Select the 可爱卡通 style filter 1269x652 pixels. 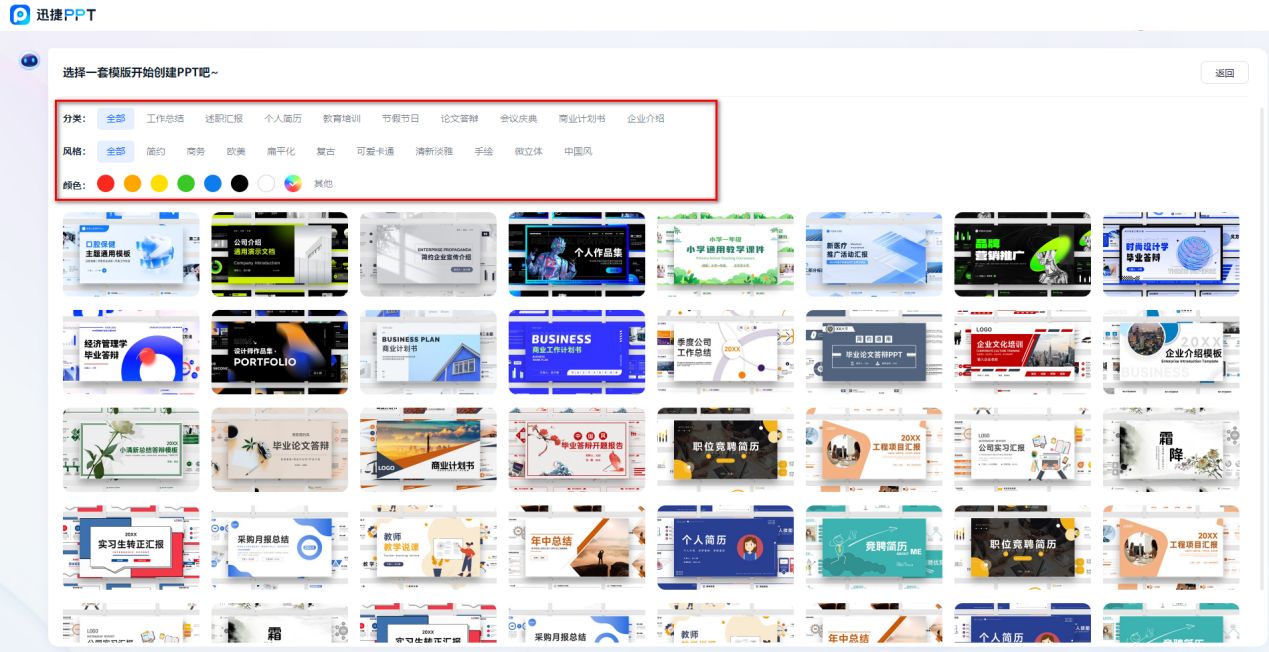[x=376, y=151]
